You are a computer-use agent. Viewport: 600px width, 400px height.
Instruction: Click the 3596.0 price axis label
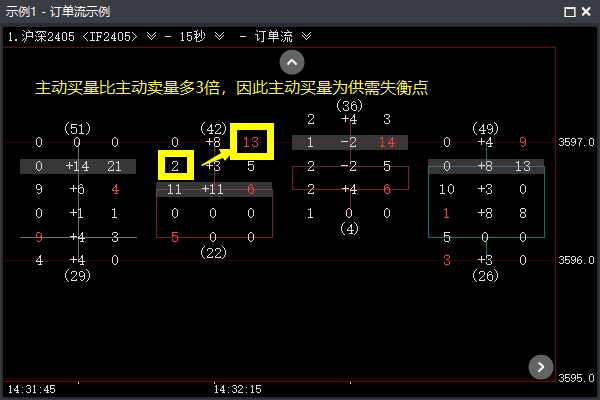click(577, 260)
